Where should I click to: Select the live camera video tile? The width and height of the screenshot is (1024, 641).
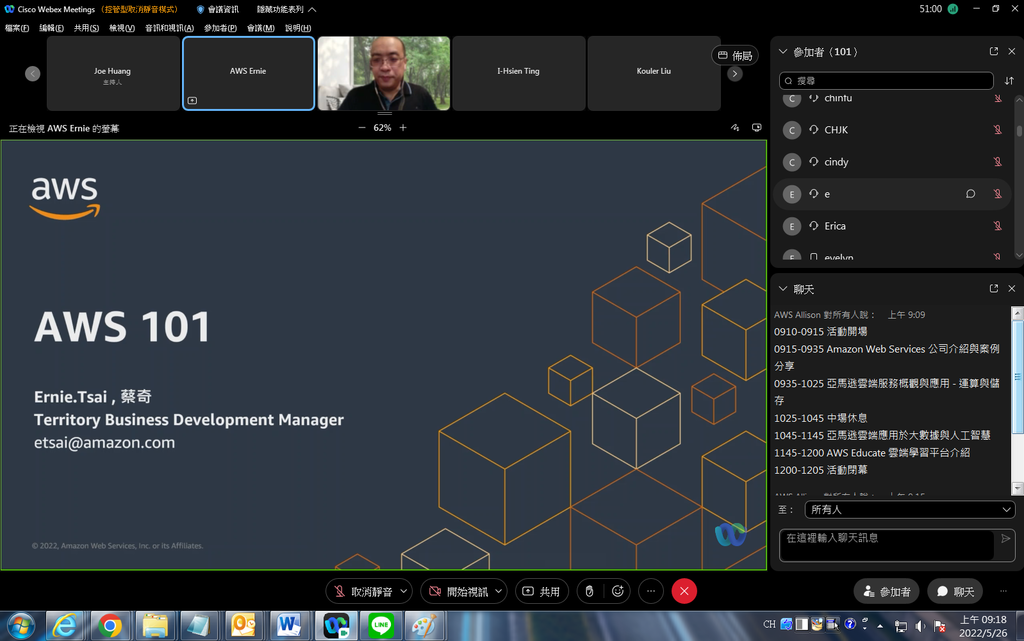[x=383, y=73]
